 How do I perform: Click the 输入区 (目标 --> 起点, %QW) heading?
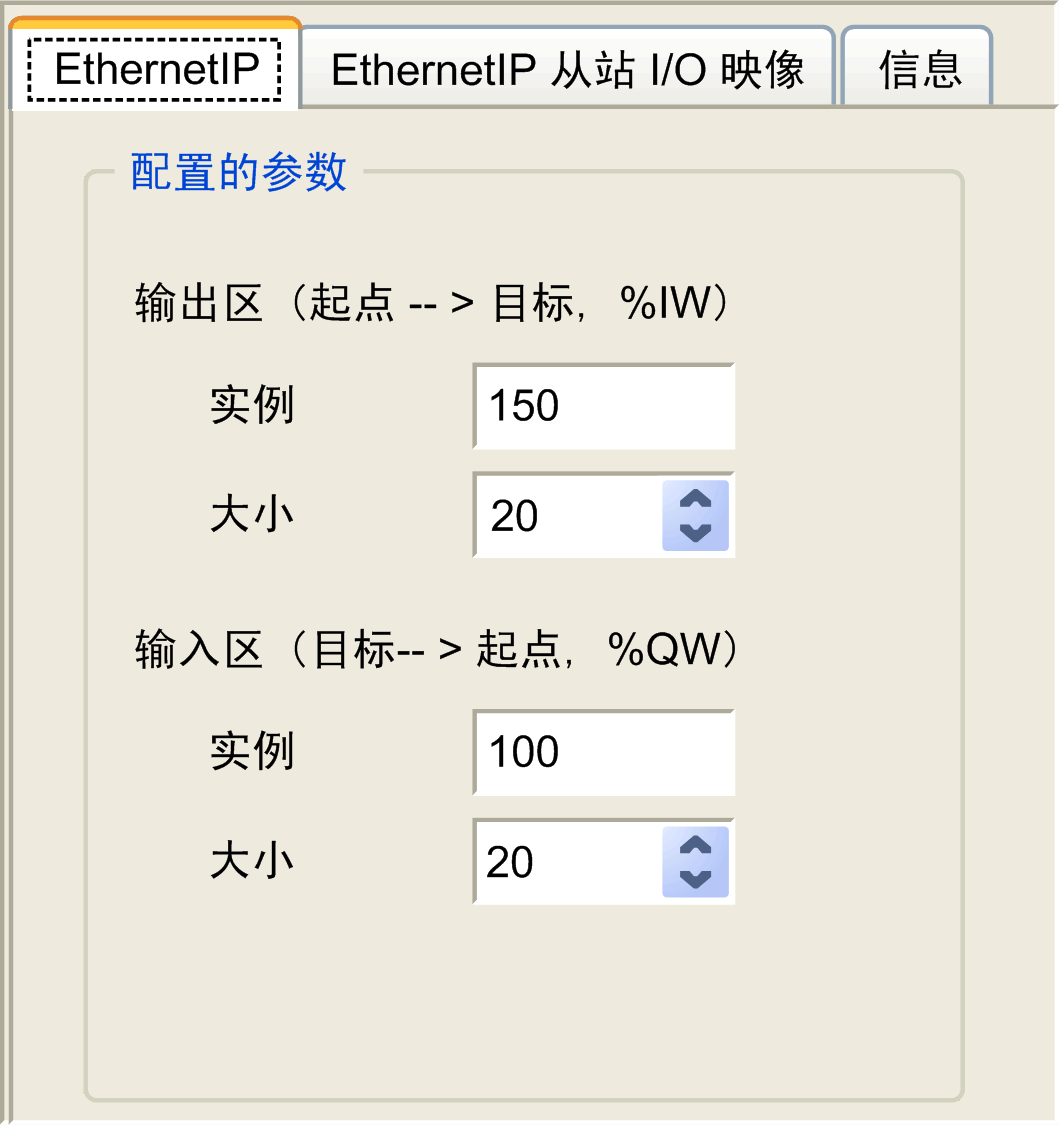pyautogui.click(x=437, y=650)
